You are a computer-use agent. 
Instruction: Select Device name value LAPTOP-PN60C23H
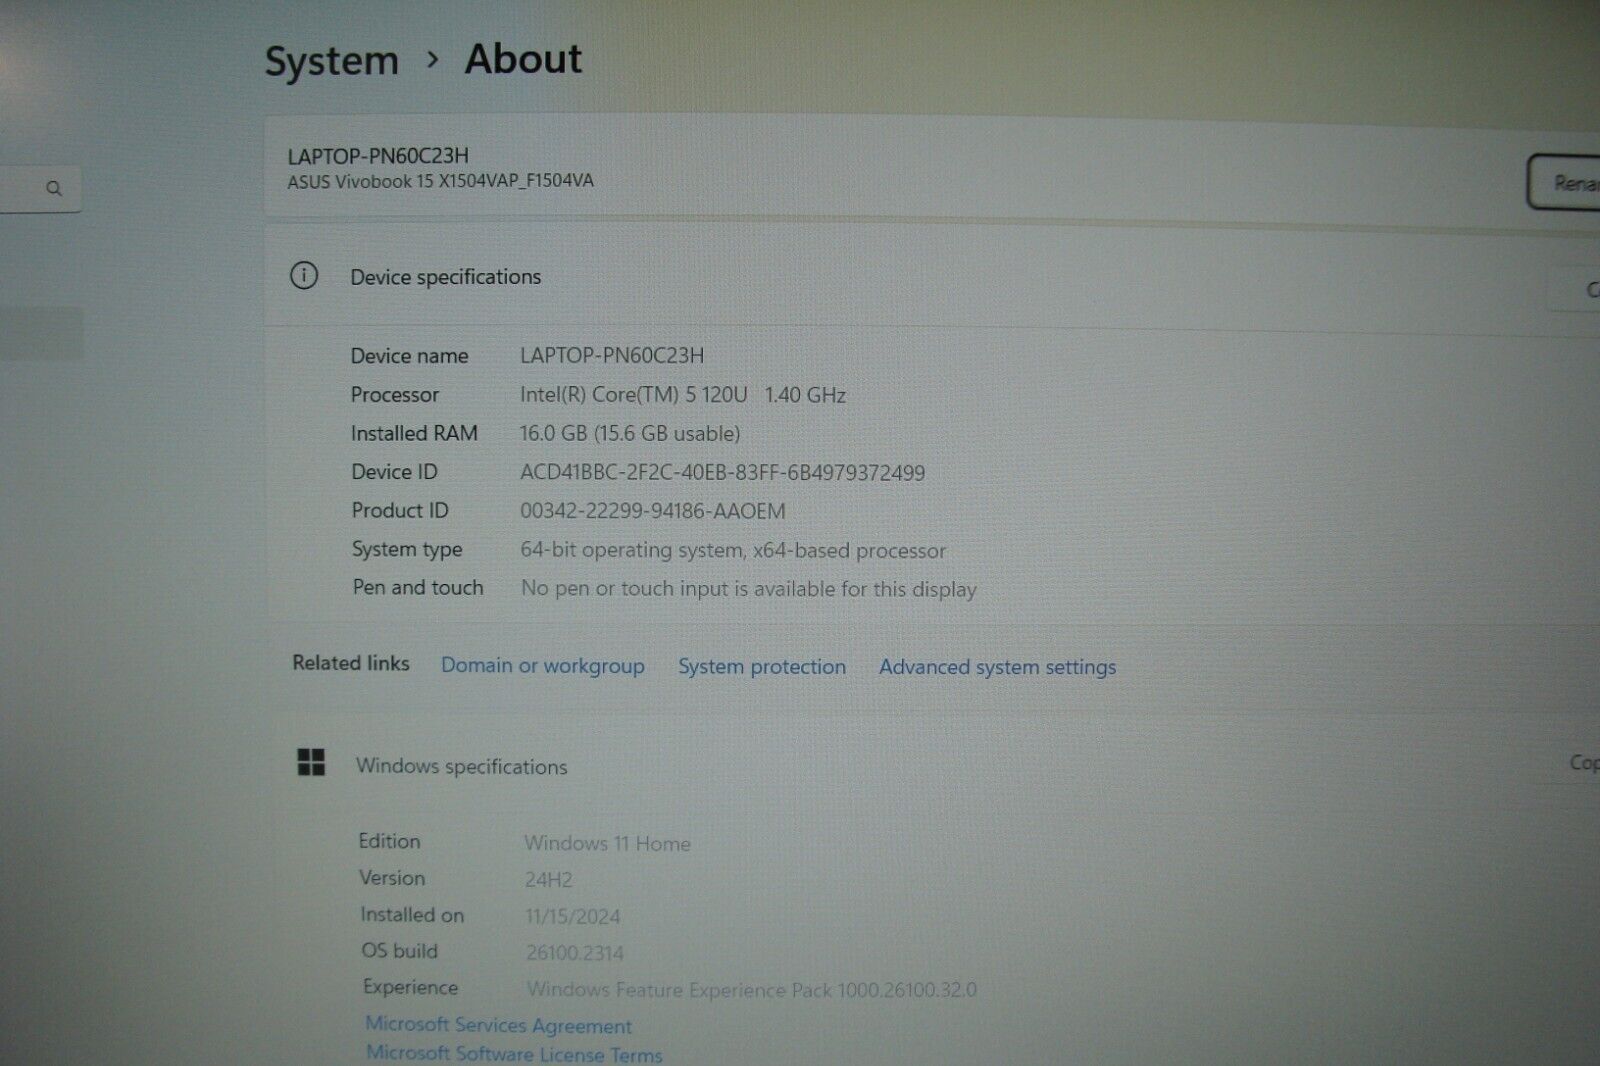612,355
